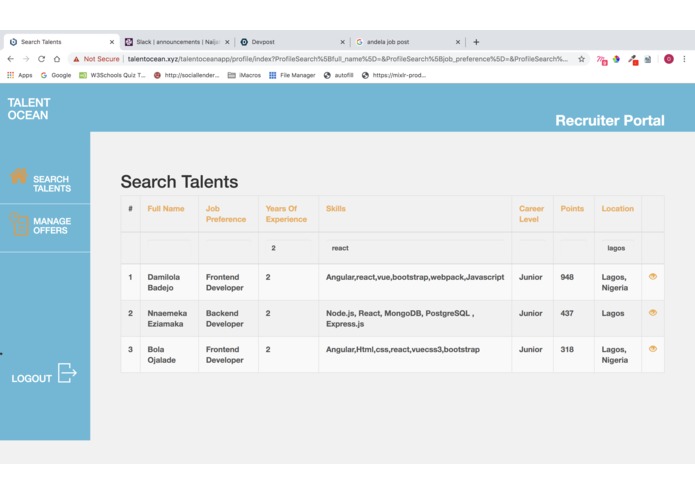Click the Career Level filter field
Screen dimensions: 695x494
[532, 248]
